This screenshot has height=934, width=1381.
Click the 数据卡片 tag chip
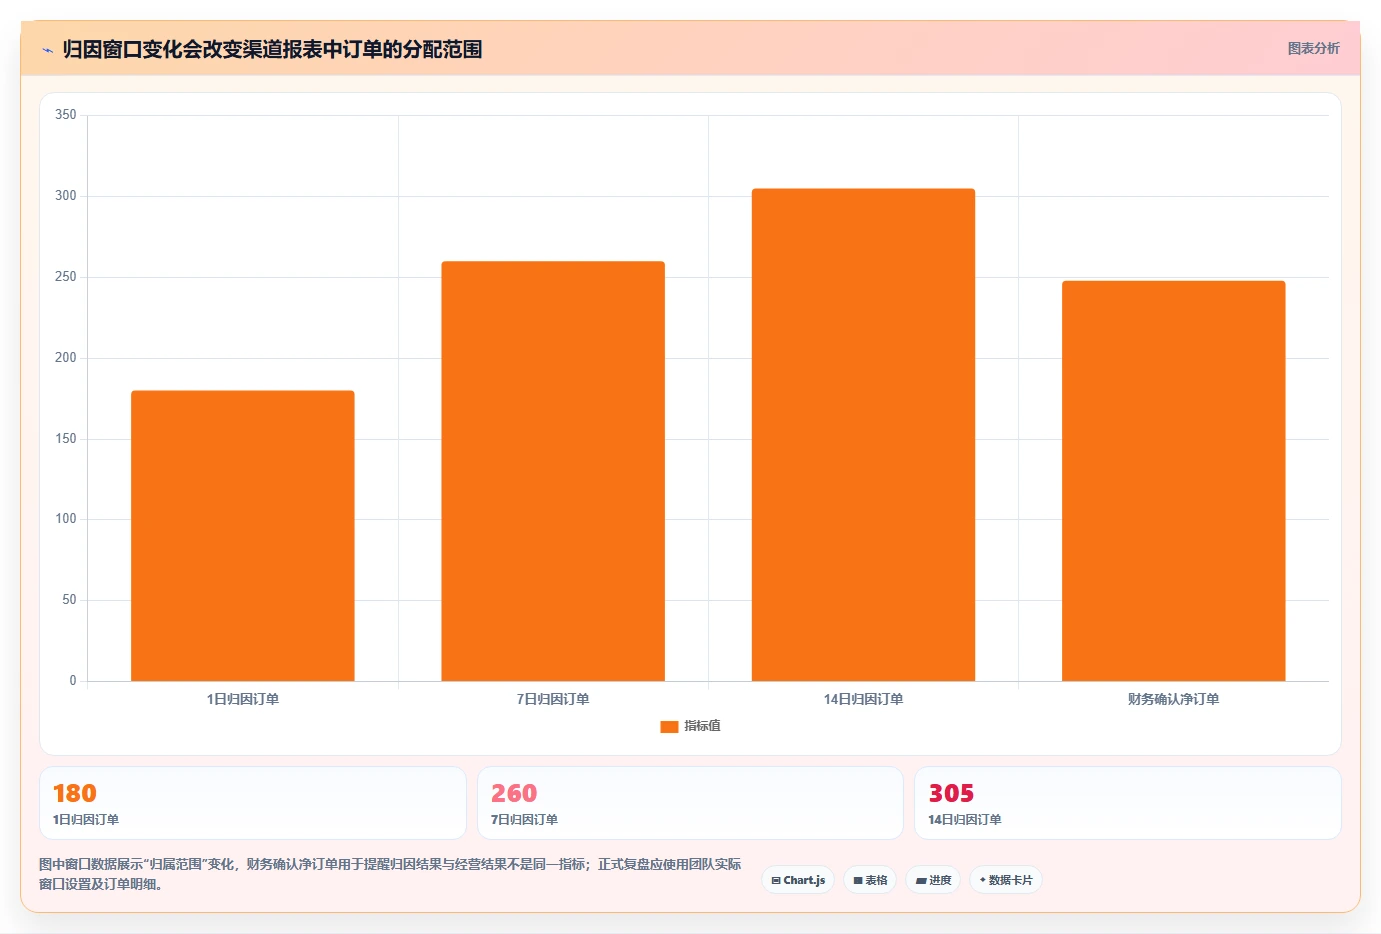point(1006,880)
